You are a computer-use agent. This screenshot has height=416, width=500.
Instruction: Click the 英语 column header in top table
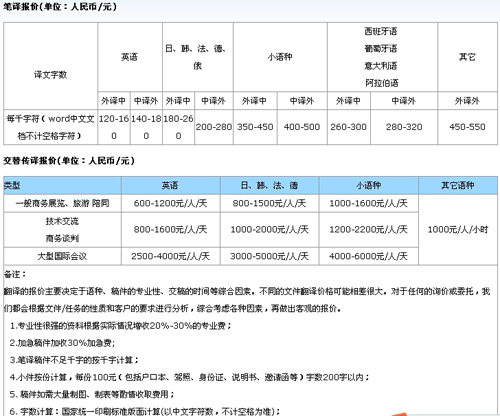129,57
